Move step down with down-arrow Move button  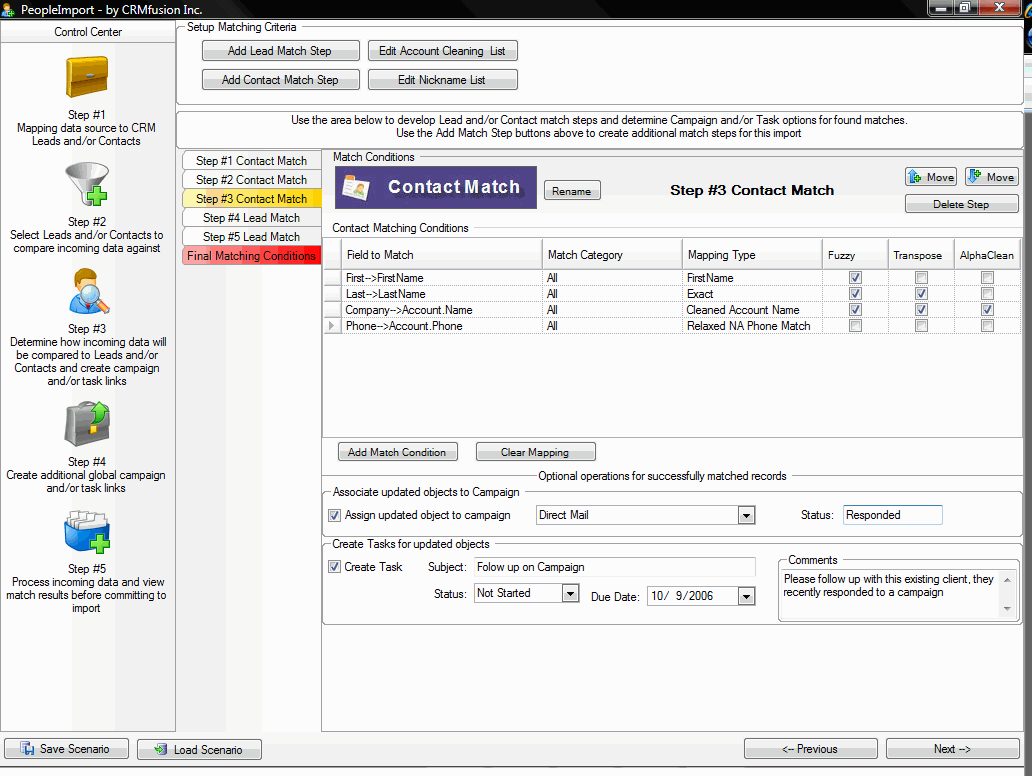point(992,177)
